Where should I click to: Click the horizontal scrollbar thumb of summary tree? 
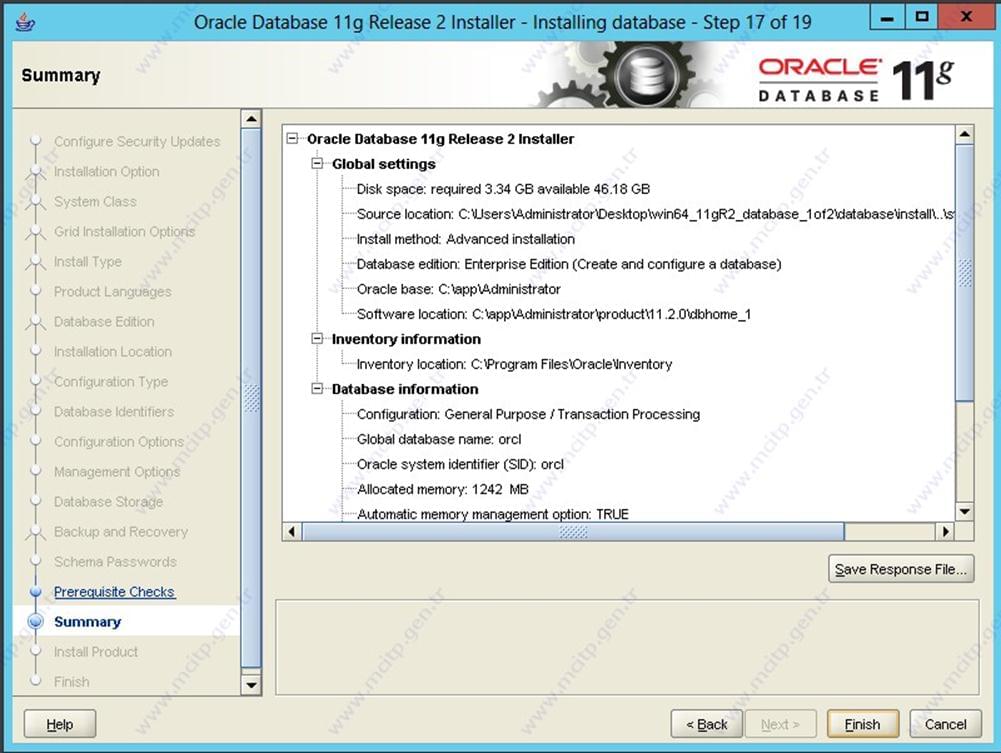pyautogui.click(x=573, y=532)
